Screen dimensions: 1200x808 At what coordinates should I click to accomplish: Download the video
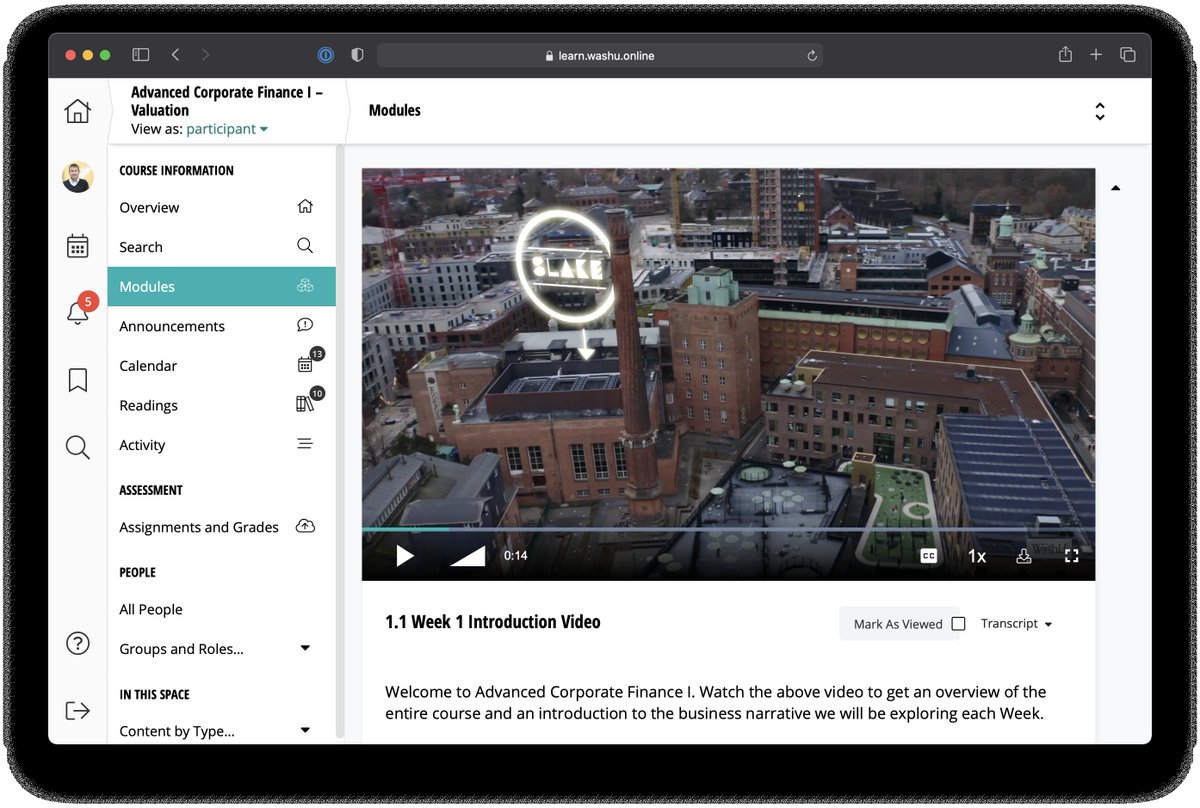pyautogui.click(x=1024, y=556)
